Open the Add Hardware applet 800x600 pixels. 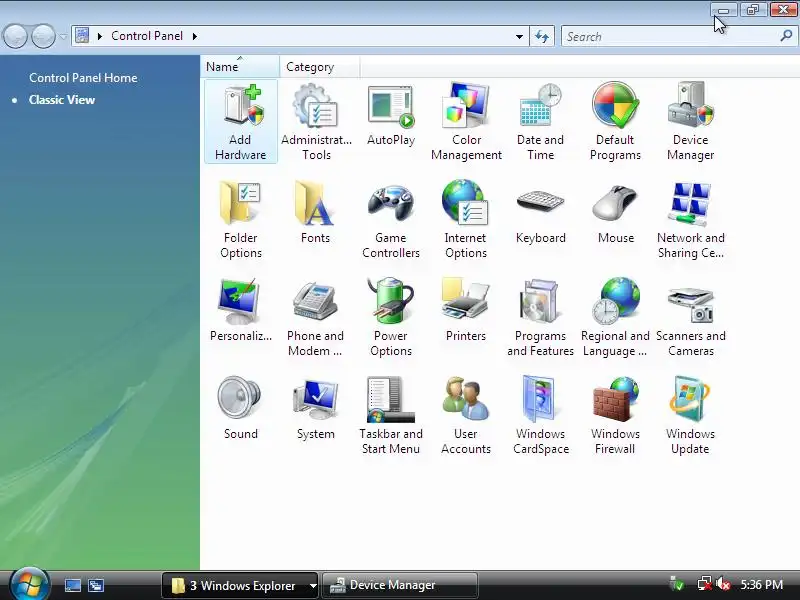click(x=240, y=122)
